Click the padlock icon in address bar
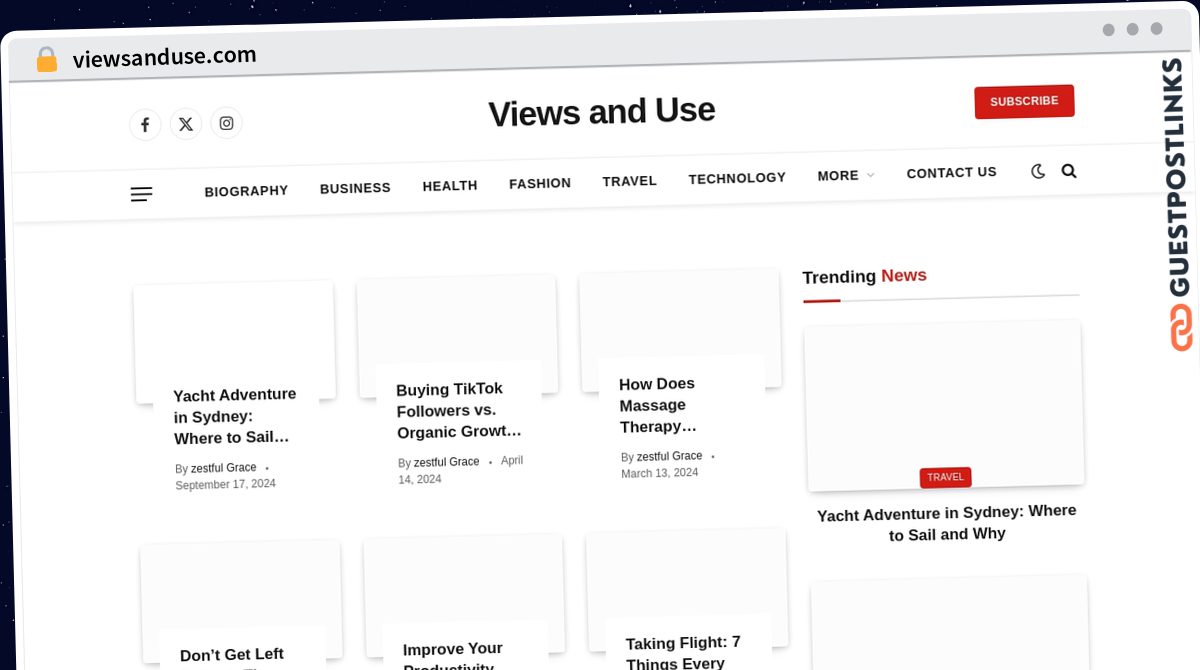 point(46,60)
